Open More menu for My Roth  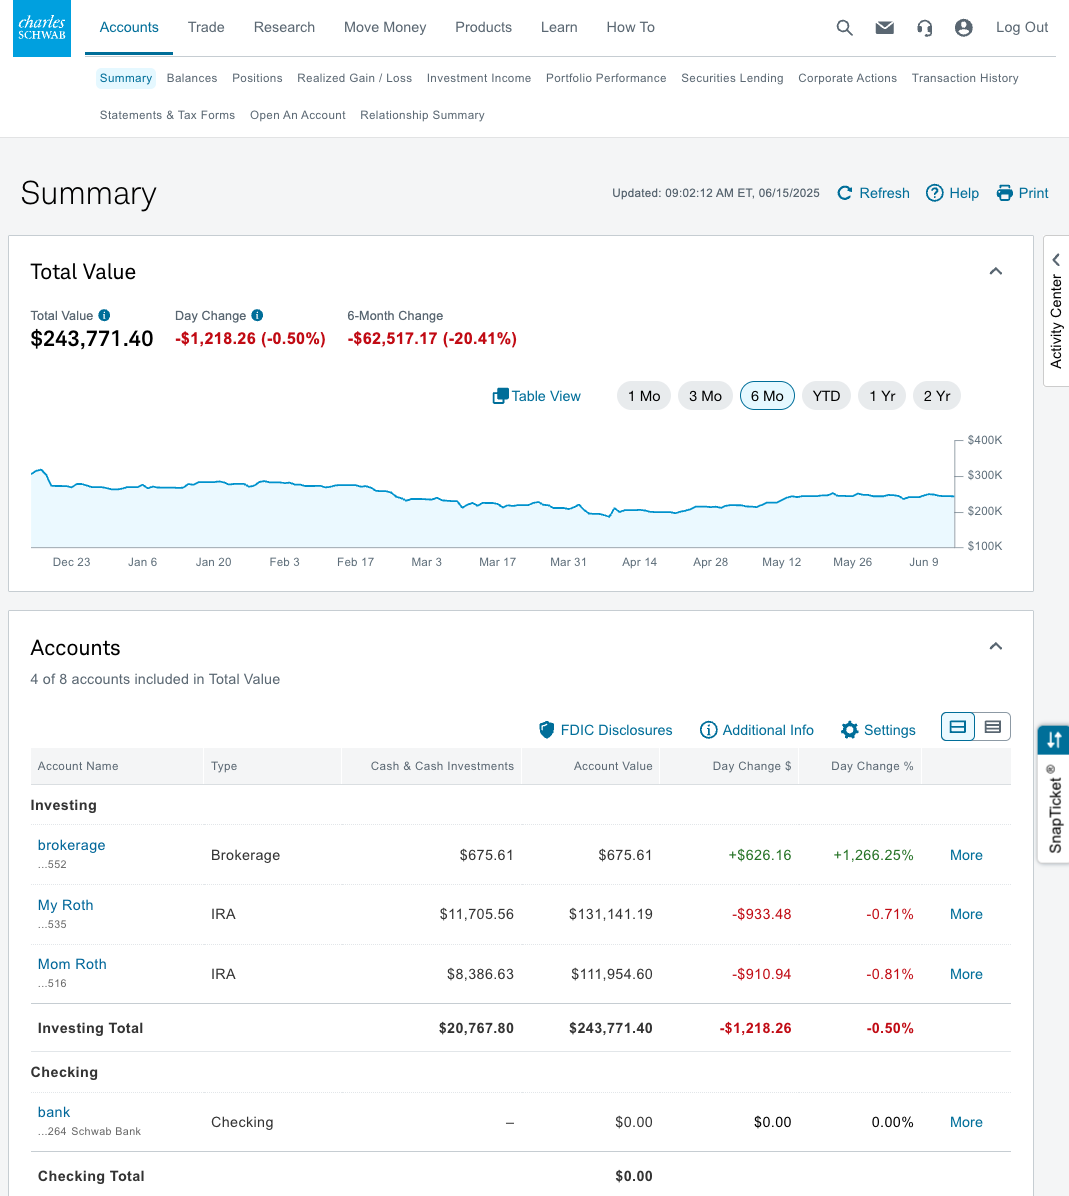(966, 914)
